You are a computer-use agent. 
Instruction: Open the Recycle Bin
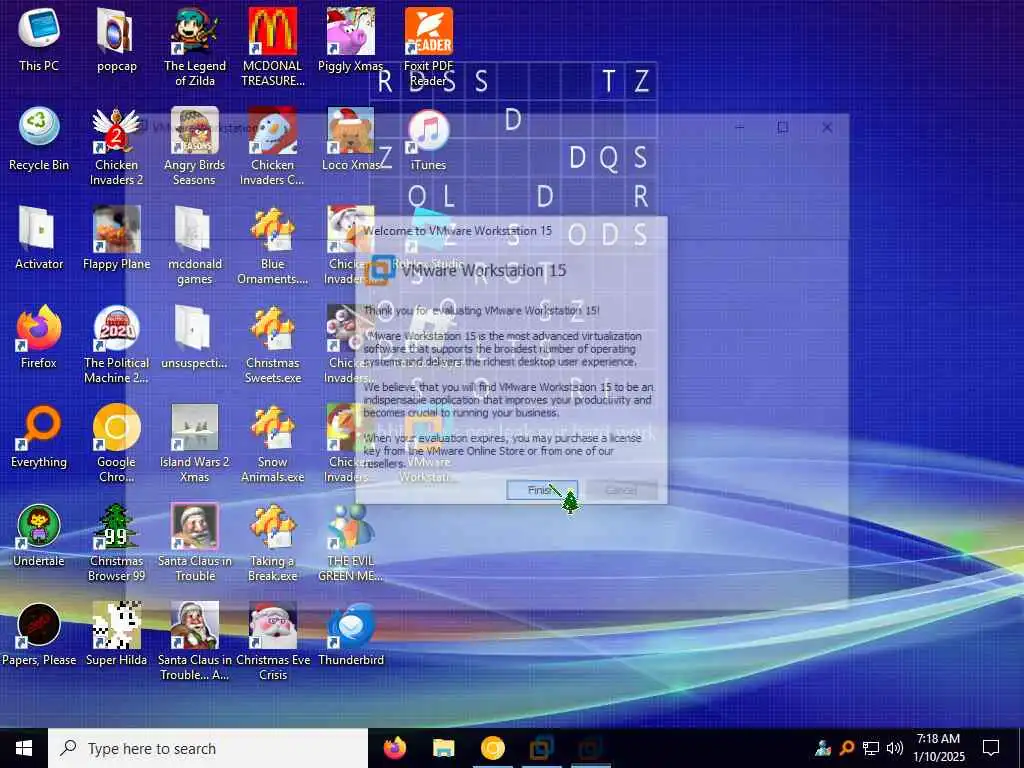click(x=39, y=139)
